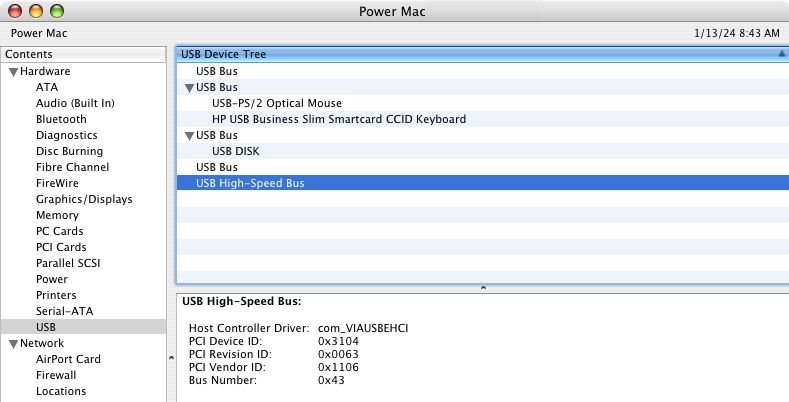Open AirPort Card under Network
The height and width of the screenshot is (402, 789).
point(68,359)
